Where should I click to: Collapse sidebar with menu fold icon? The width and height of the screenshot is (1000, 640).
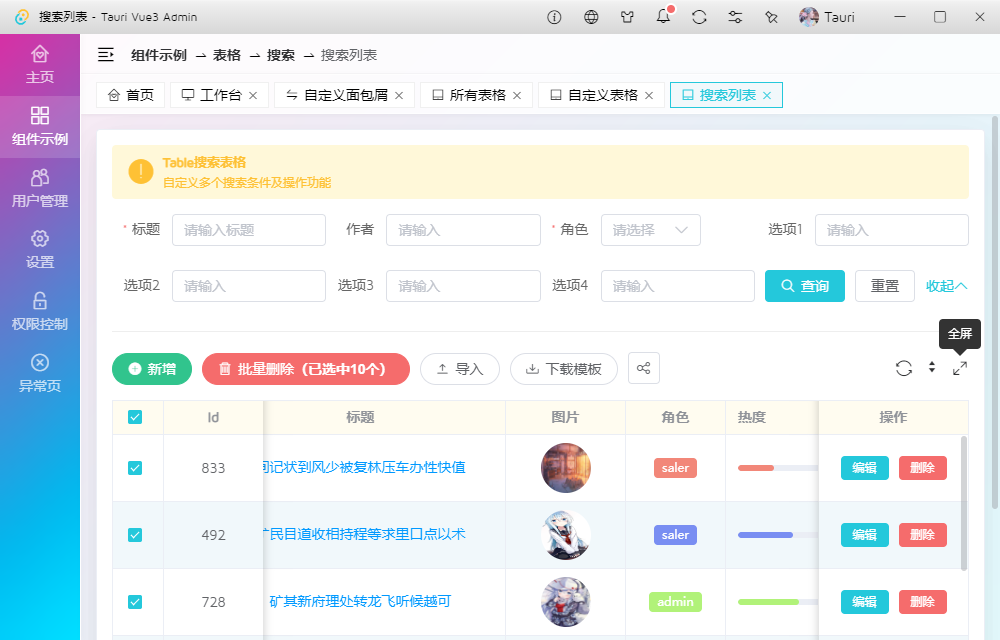(106, 55)
